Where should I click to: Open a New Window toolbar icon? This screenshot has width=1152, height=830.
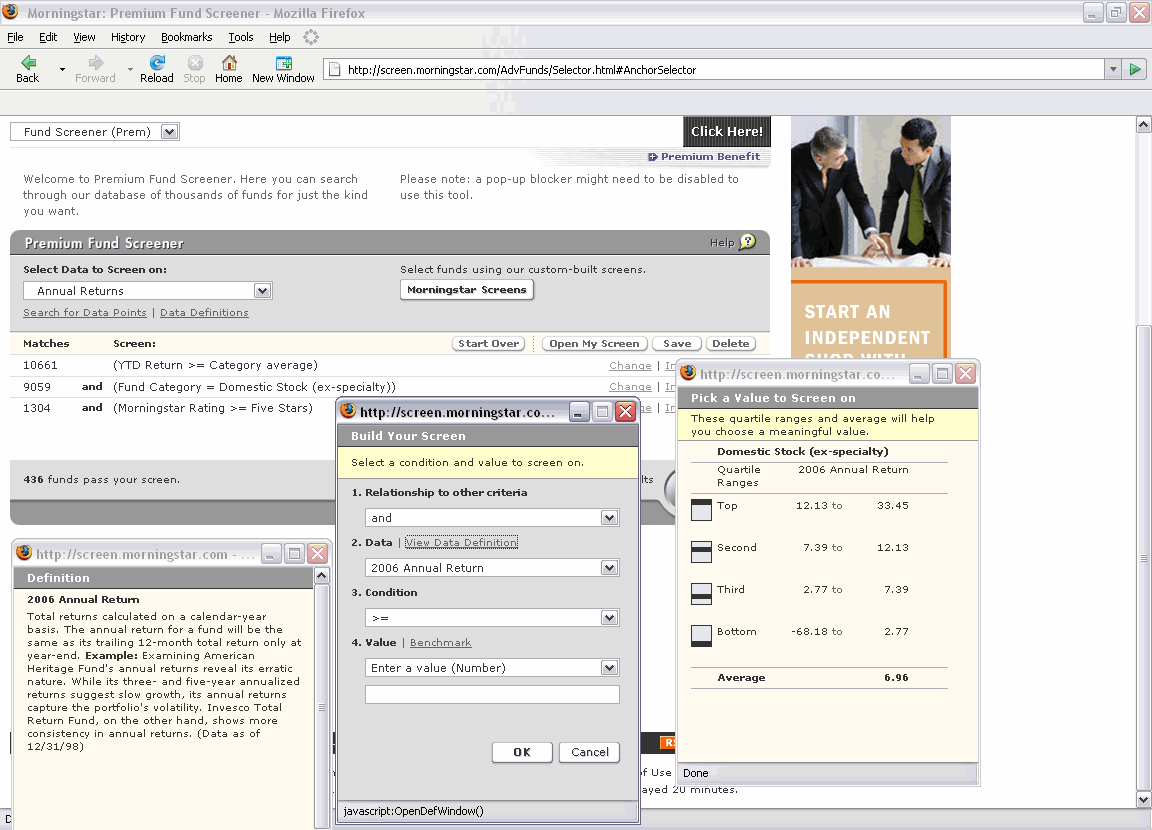tap(283, 63)
